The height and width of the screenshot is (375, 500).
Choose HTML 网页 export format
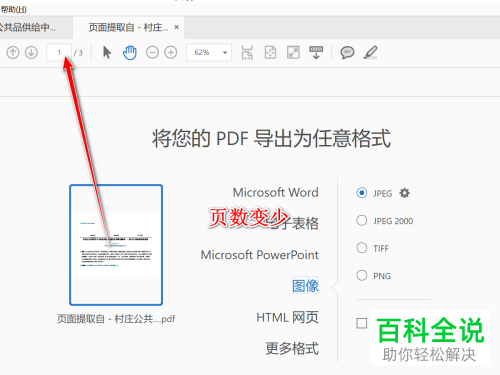click(287, 317)
